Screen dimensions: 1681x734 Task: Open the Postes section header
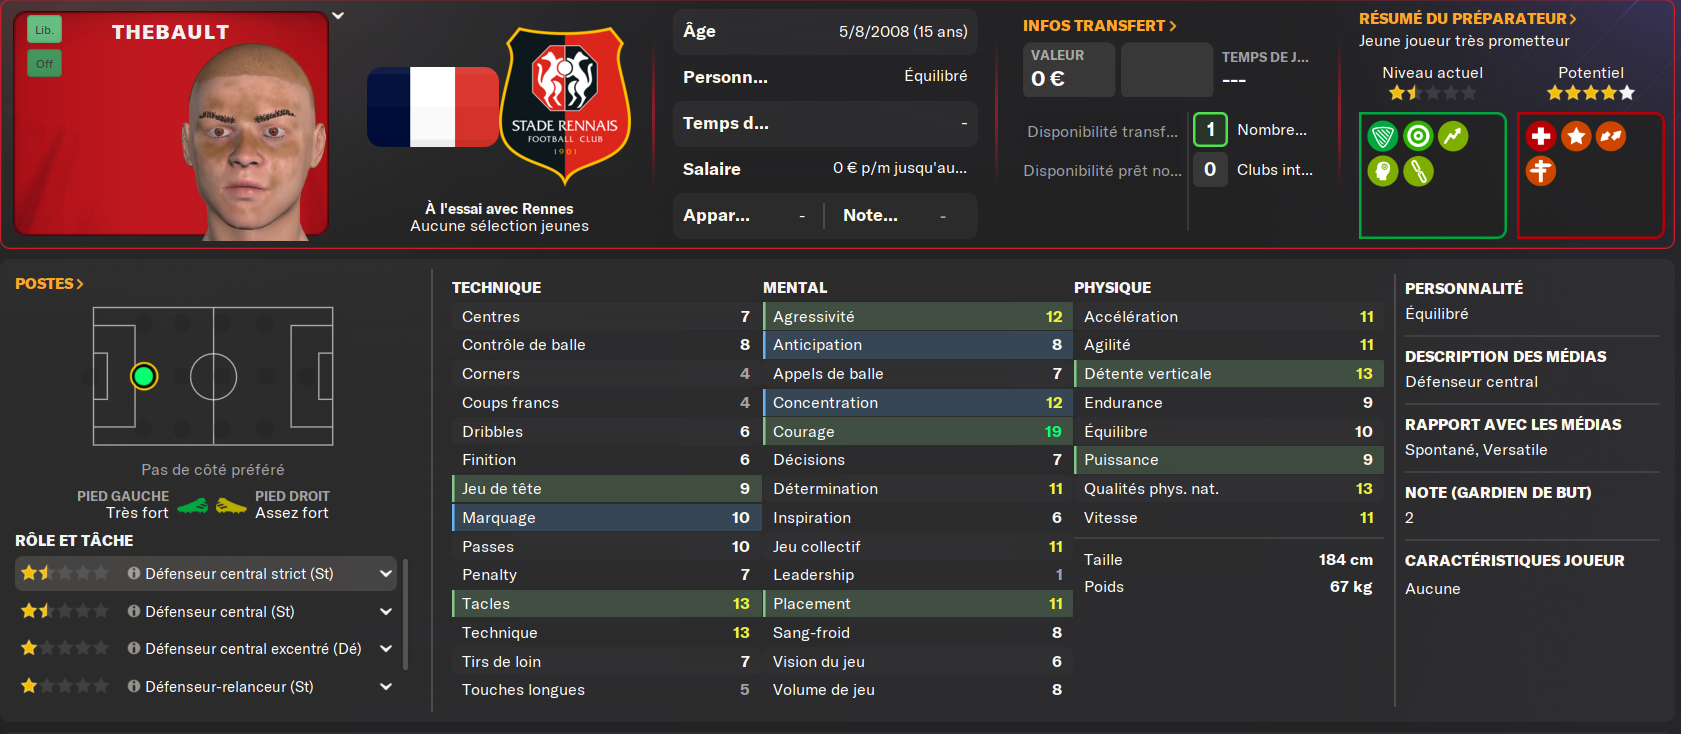point(49,284)
